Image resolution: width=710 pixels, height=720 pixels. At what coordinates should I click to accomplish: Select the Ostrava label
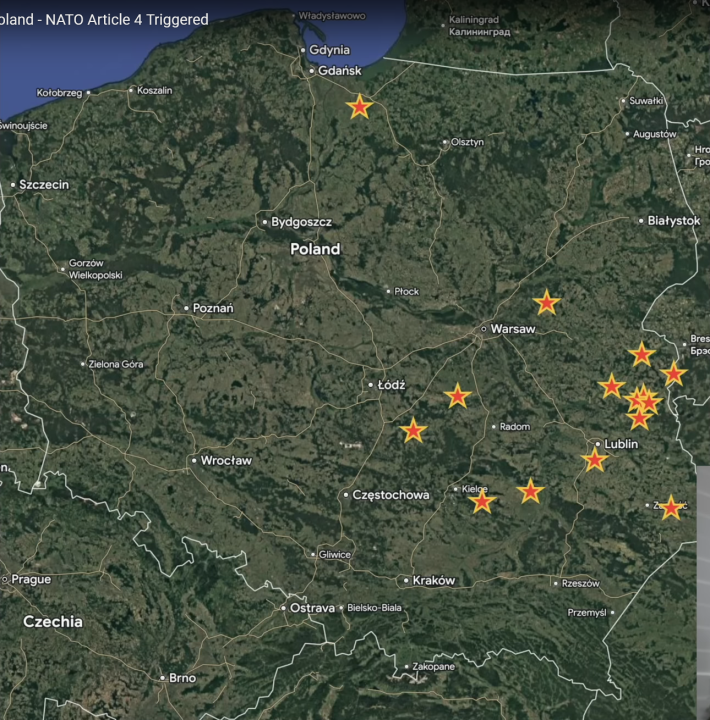(312, 608)
